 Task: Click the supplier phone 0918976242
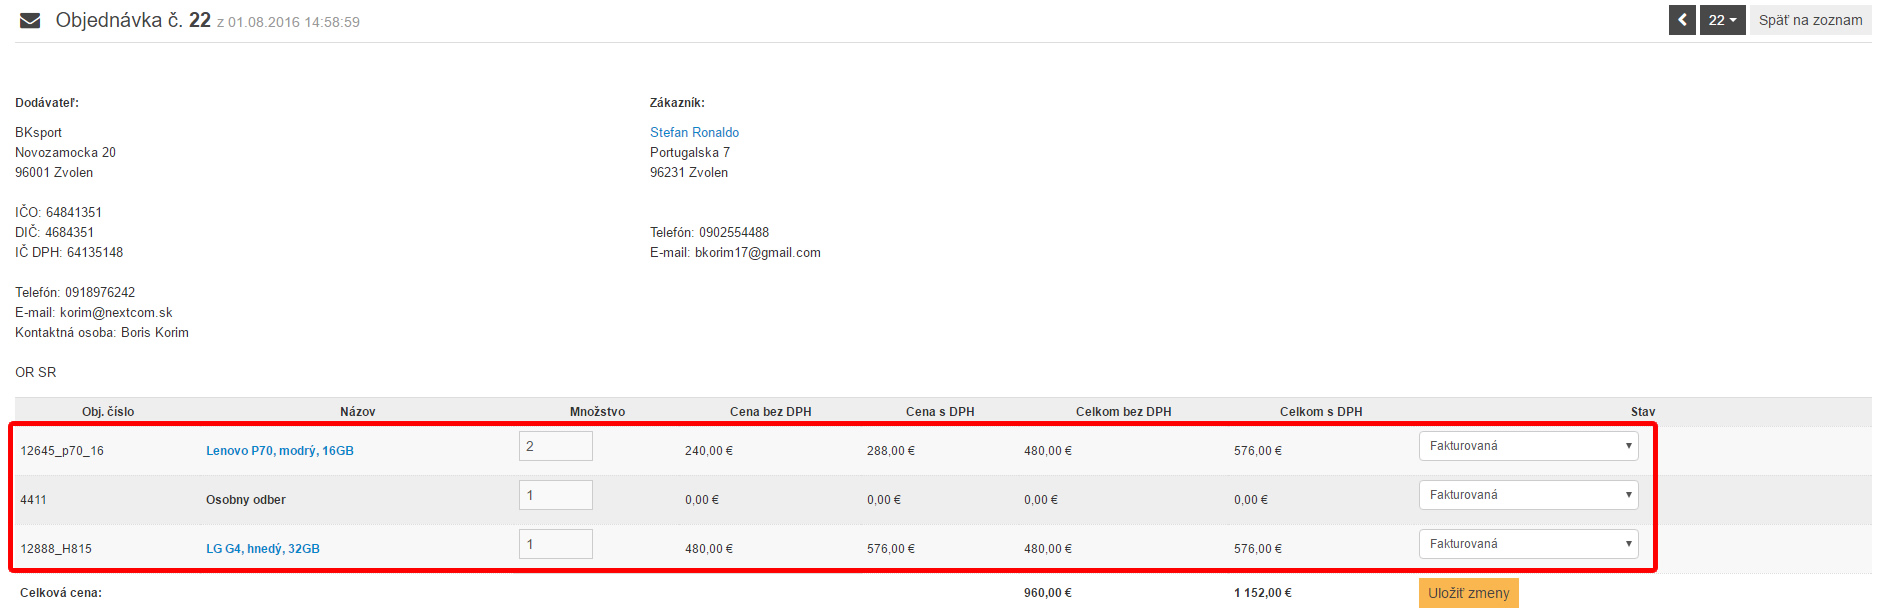100,292
